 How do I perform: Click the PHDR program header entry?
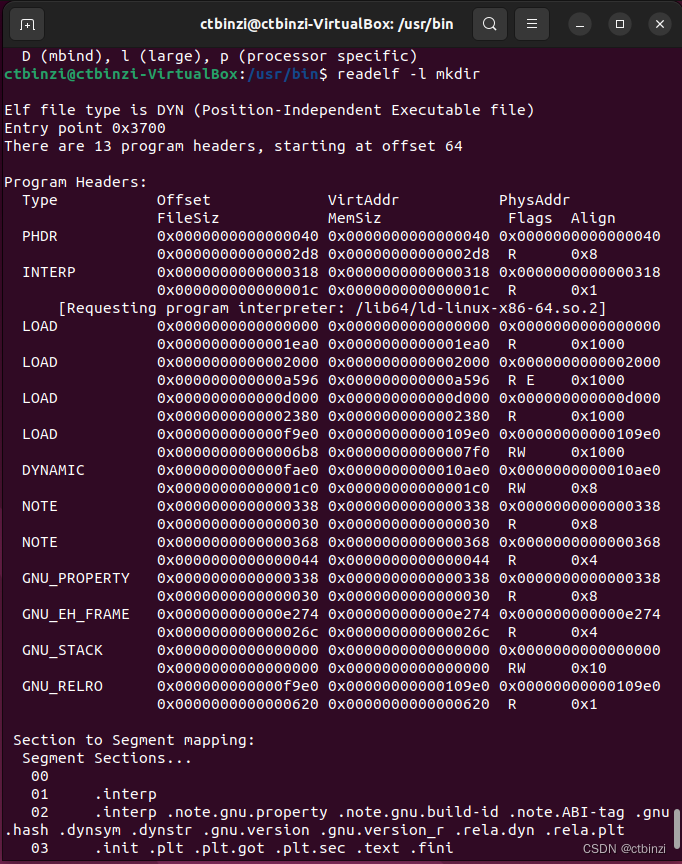point(38,236)
